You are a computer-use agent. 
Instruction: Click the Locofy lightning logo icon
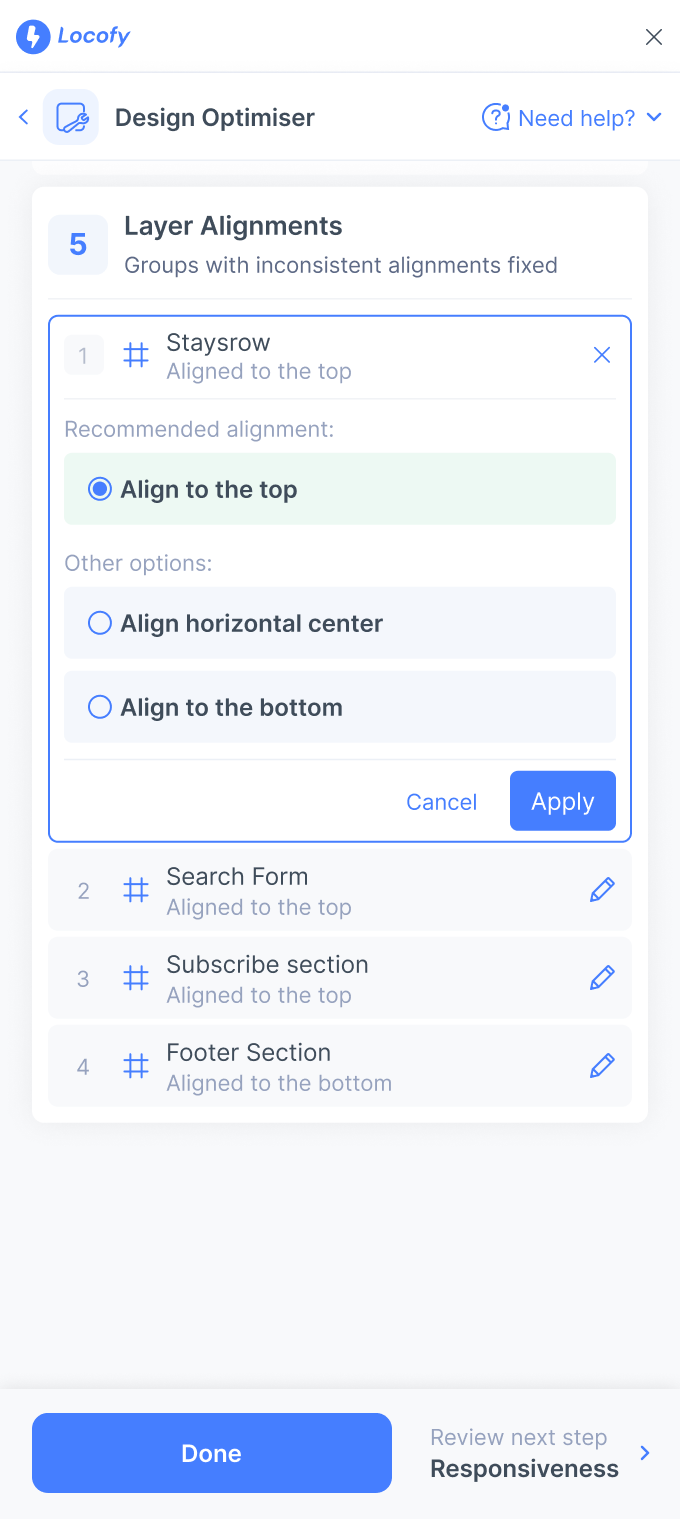[x=33, y=37]
